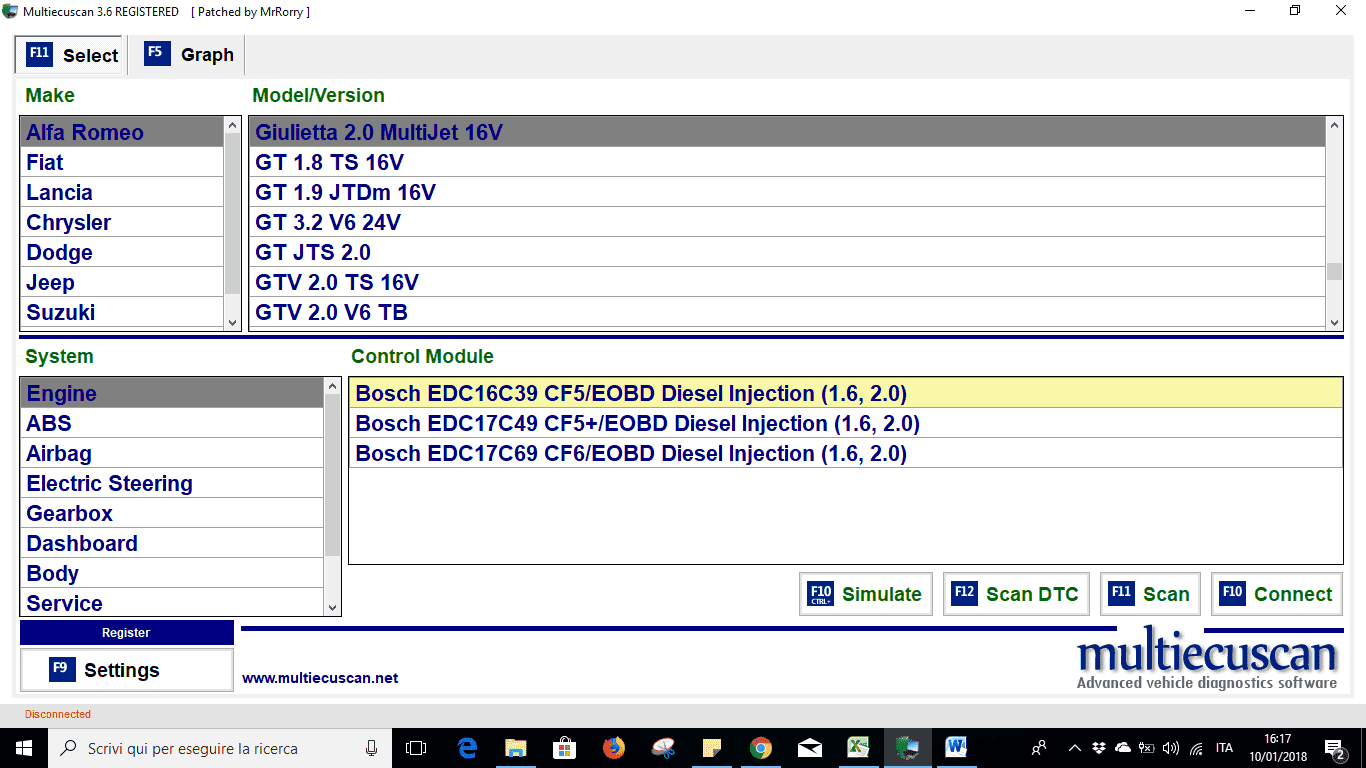This screenshot has width=1366, height=768.
Task: Open Excel from the taskbar
Action: click(x=858, y=748)
